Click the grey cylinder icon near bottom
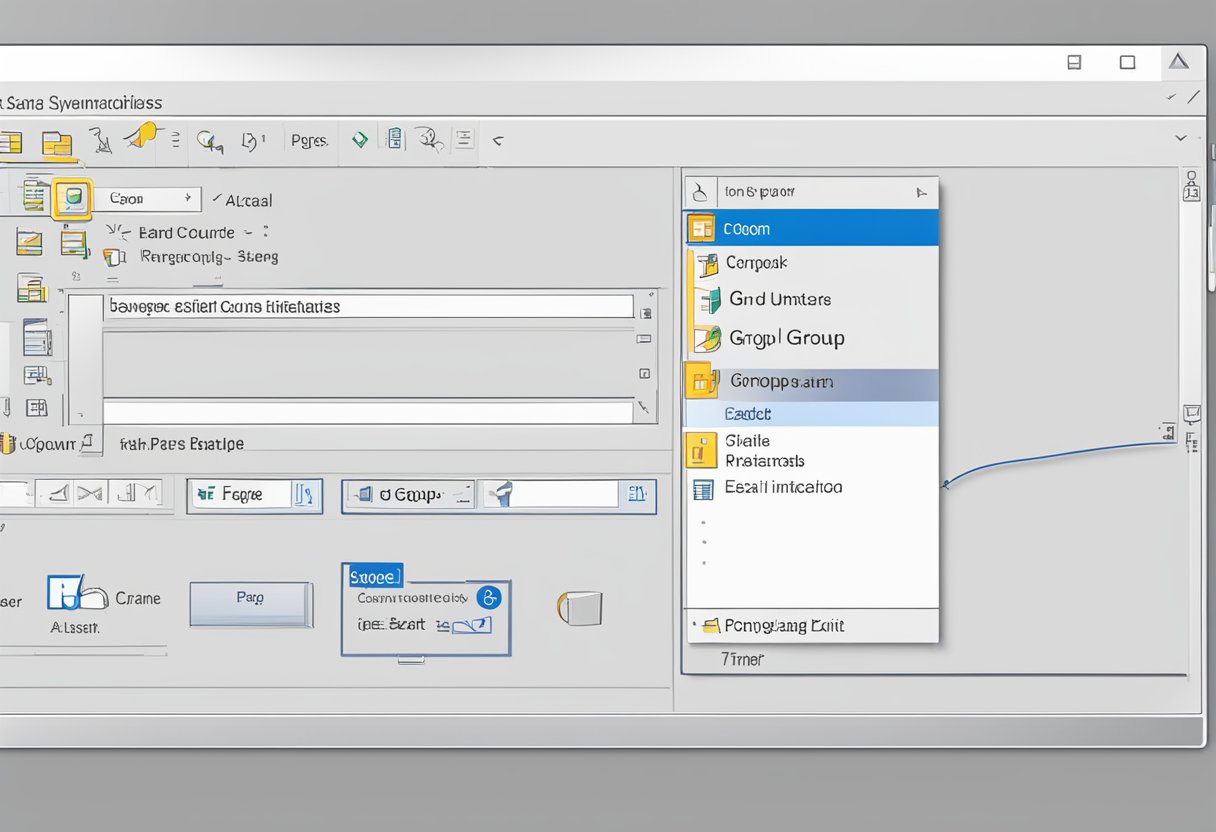Screen dimensions: 1216x832 tap(580, 607)
